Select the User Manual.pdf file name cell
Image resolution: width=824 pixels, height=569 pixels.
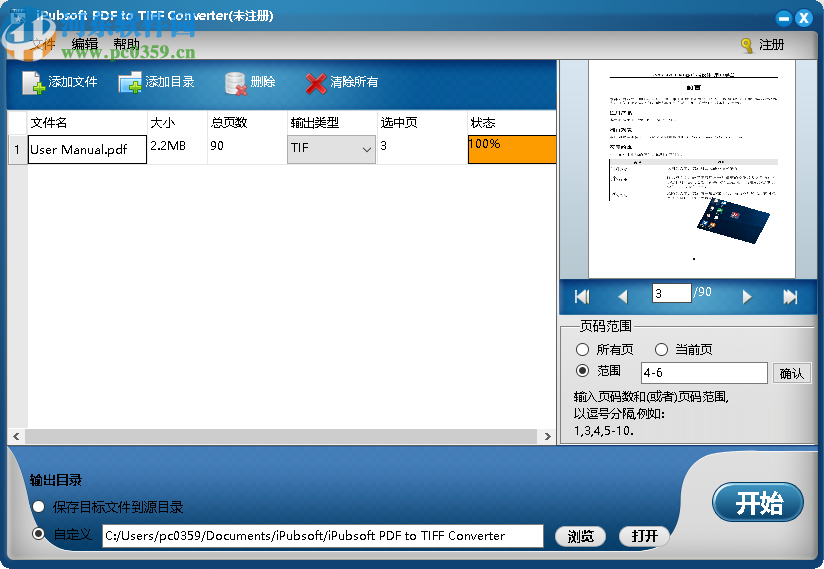(87, 150)
